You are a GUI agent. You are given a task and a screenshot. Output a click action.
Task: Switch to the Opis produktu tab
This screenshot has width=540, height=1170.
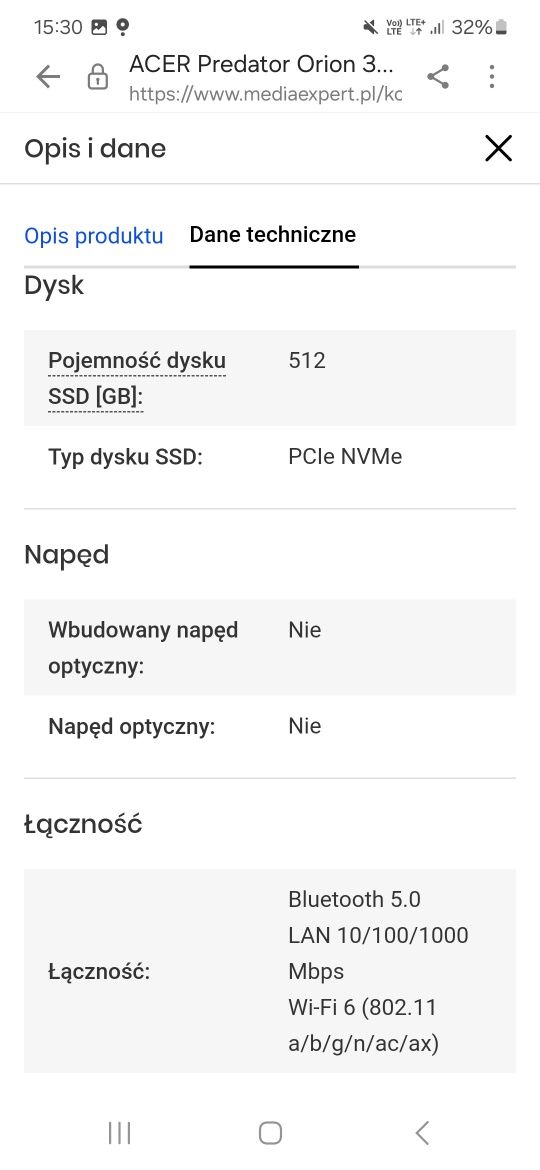[94, 236]
